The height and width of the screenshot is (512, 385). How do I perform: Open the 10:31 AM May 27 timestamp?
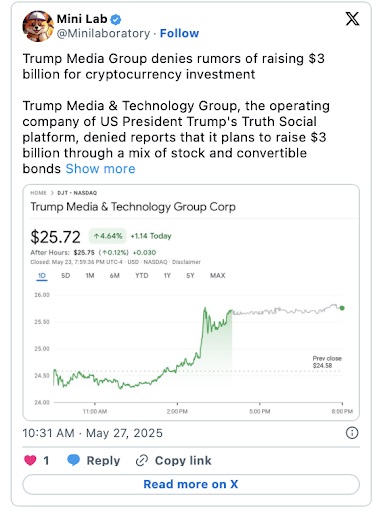93,433
